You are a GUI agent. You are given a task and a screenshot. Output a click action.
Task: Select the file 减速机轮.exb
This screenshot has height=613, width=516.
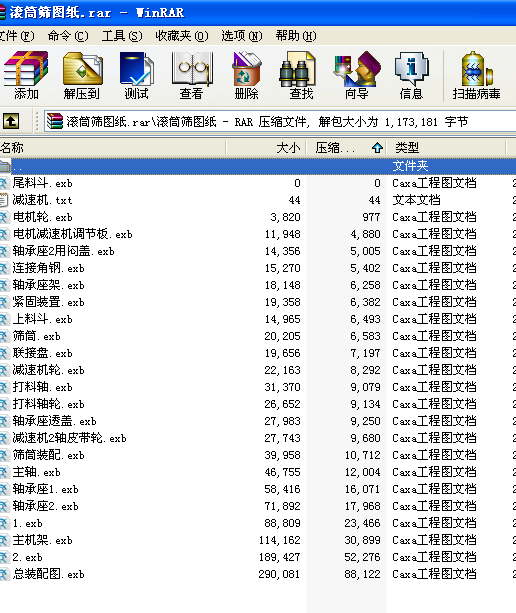point(48,370)
